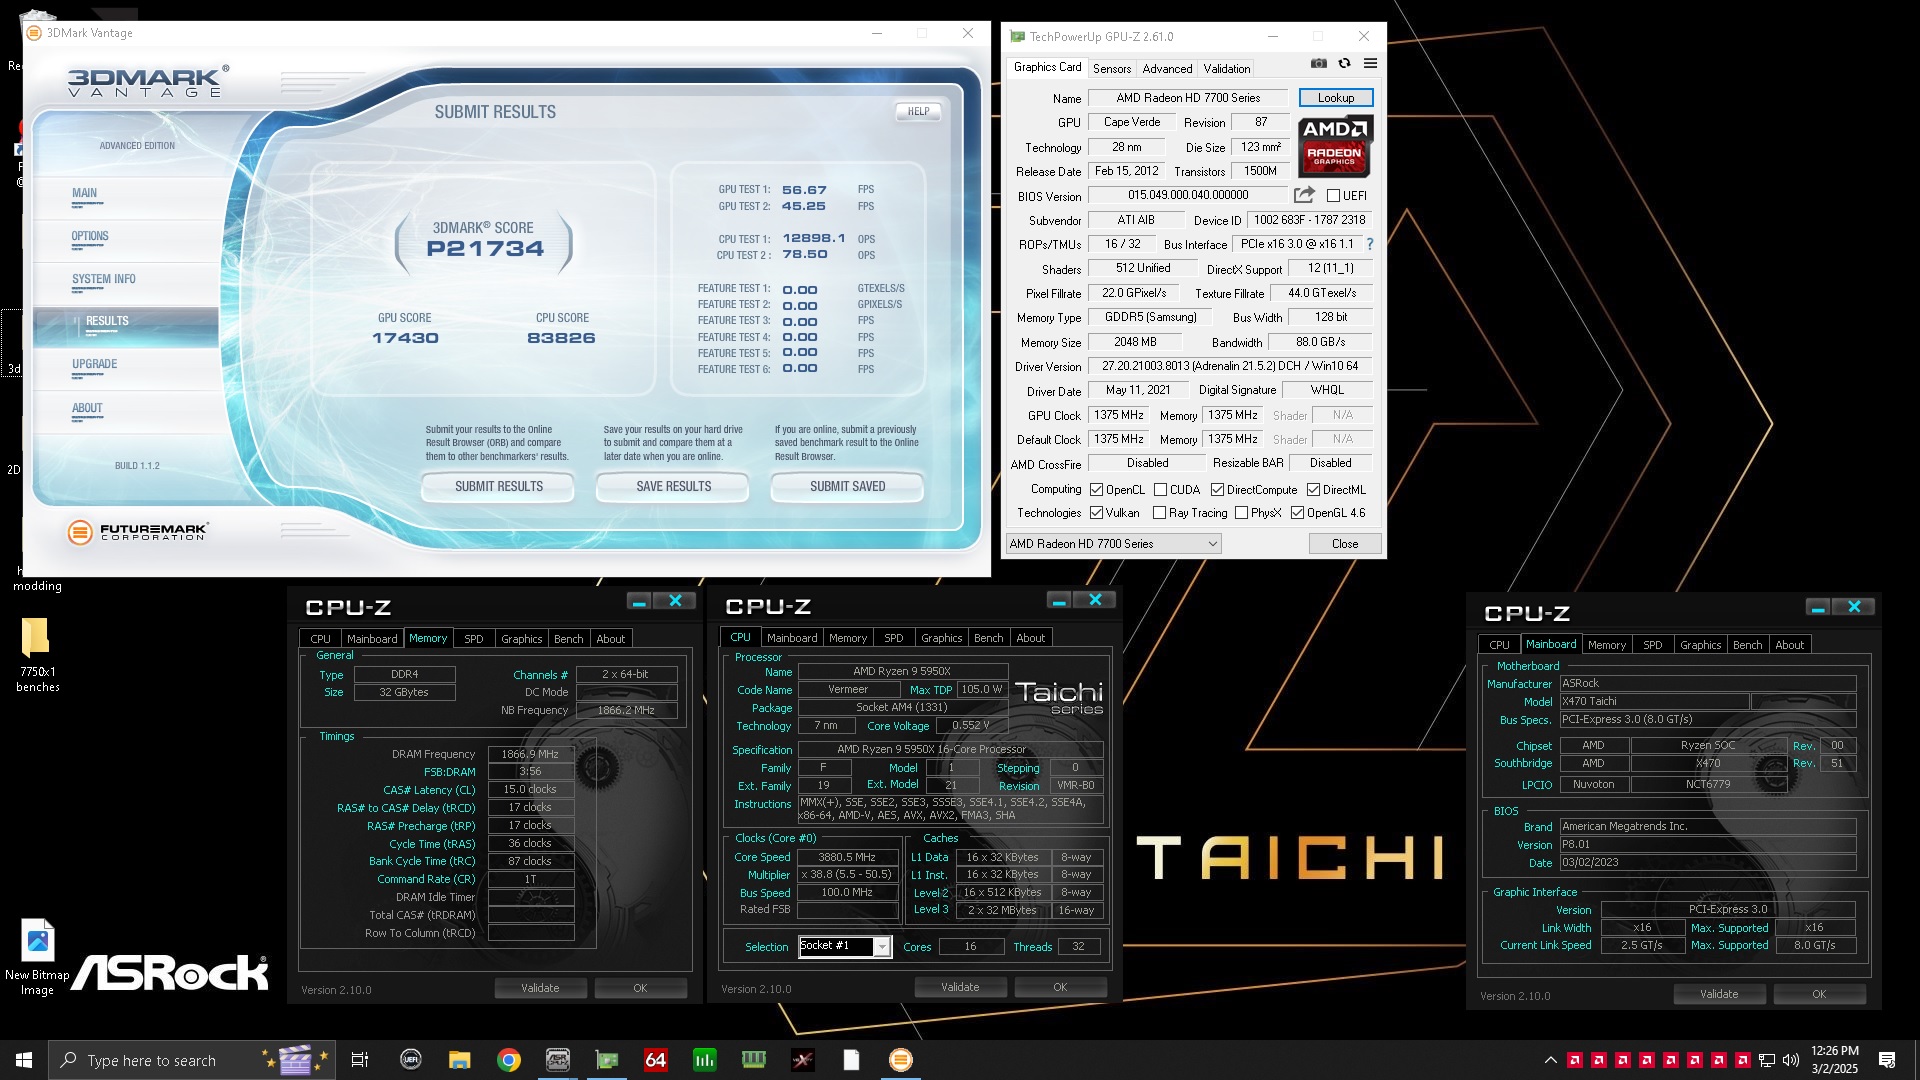The image size is (1920, 1080).
Task: Take a screenshot with GPU-Z camera icon
Action: pyautogui.click(x=1319, y=64)
